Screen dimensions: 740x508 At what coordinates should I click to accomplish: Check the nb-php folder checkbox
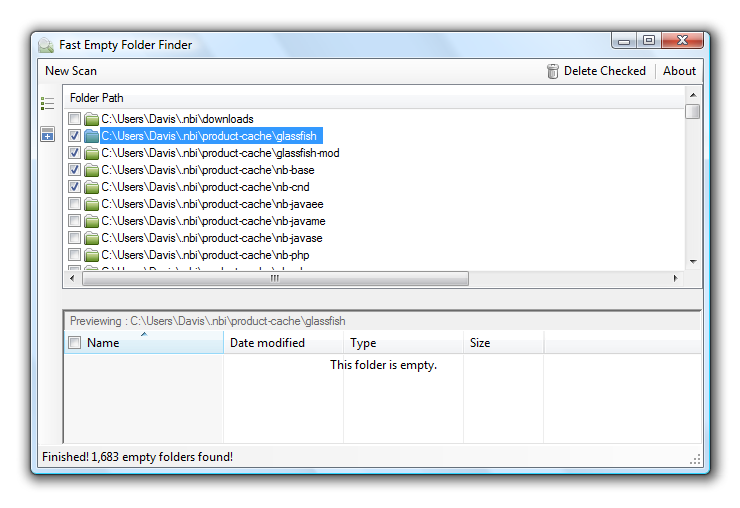[74, 254]
